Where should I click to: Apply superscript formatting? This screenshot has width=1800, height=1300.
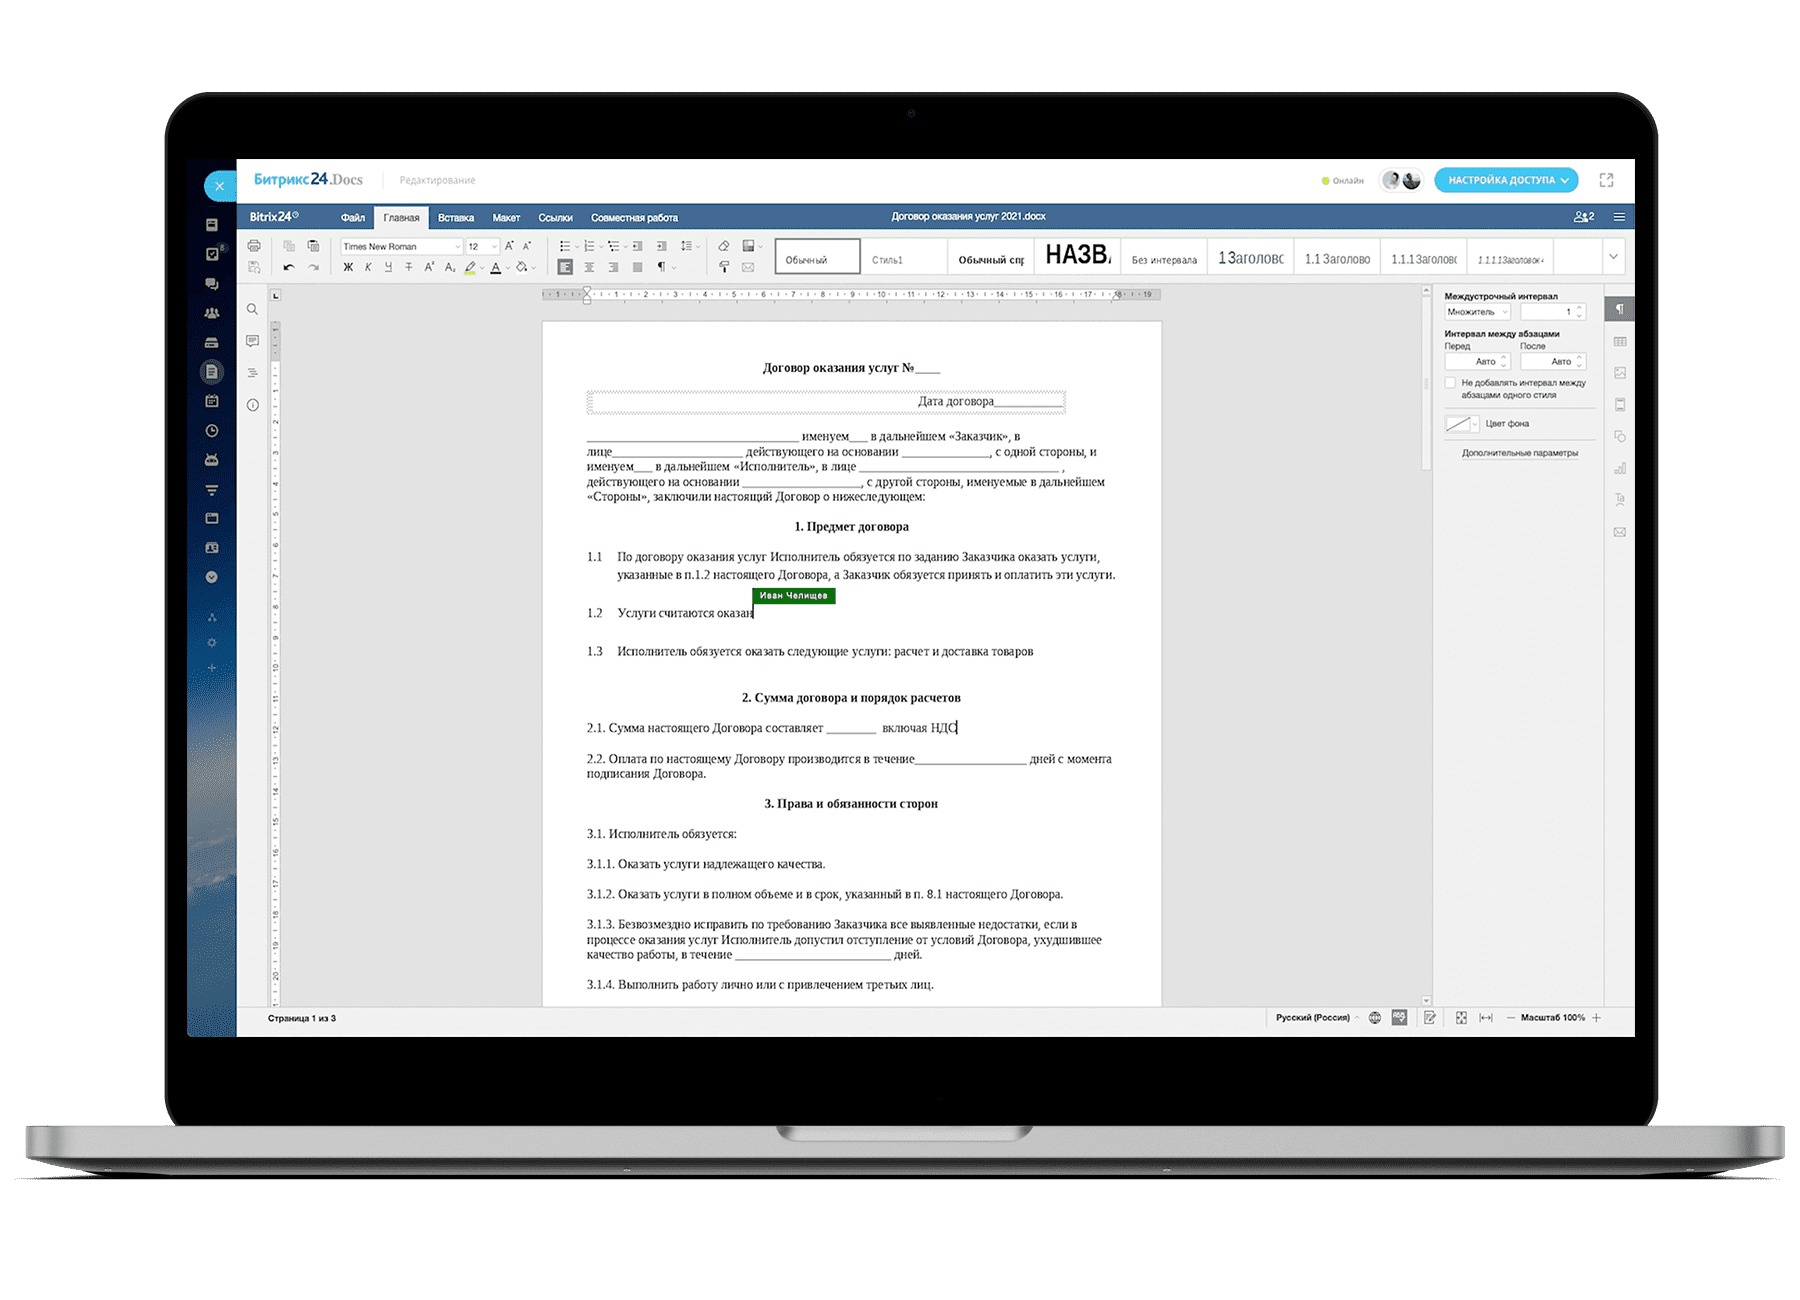(x=429, y=267)
